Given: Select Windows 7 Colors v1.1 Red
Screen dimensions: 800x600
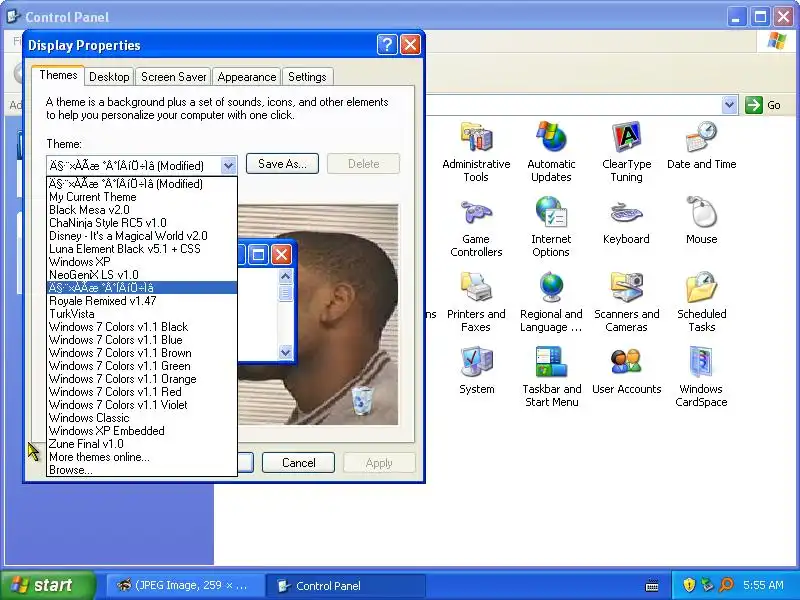Looking at the screenshot, I should [142, 392].
